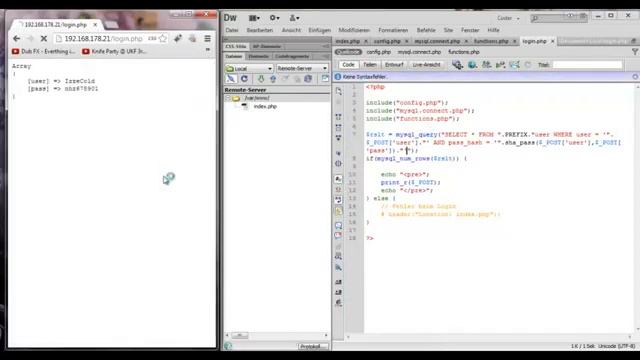Viewport: 640px width, 360px height.
Task: Switch to Entwurf design view
Action: pyautogui.click(x=394, y=64)
